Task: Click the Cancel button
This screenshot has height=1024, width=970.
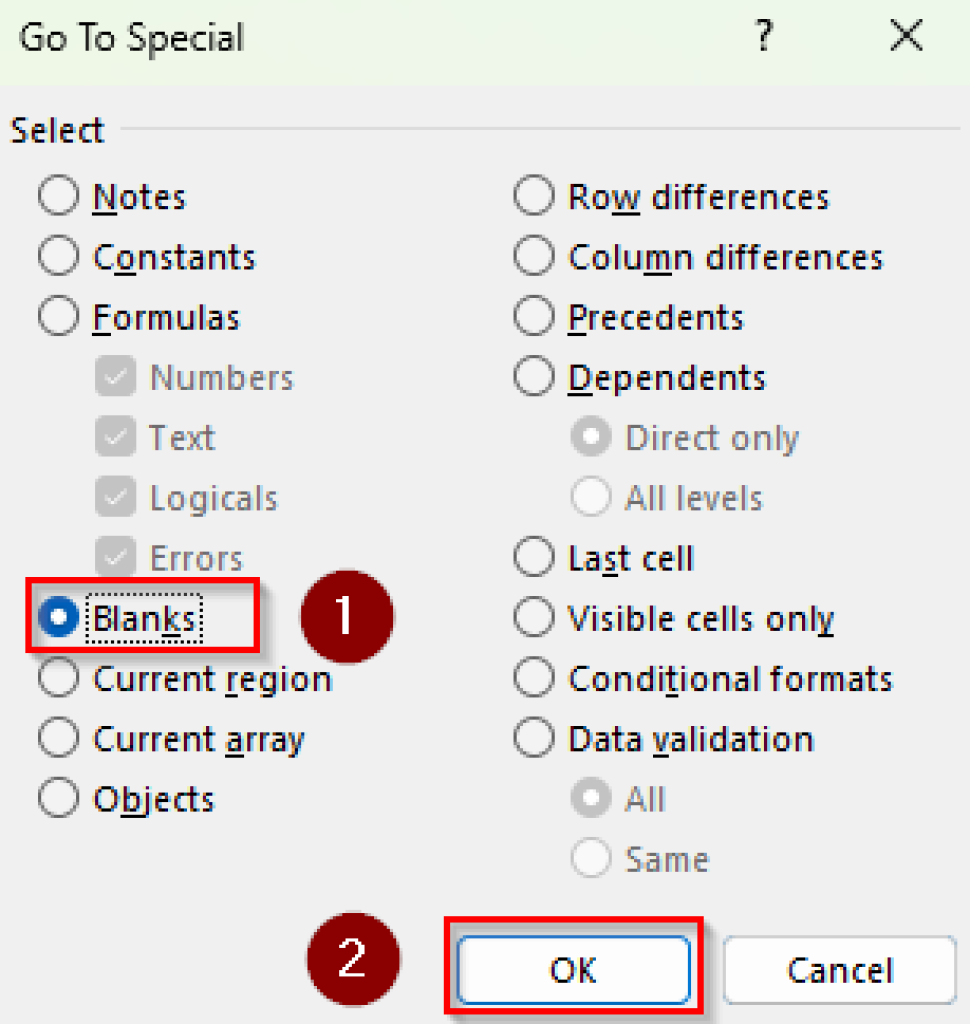Action: pyautogui.click(x=839, y=969)
